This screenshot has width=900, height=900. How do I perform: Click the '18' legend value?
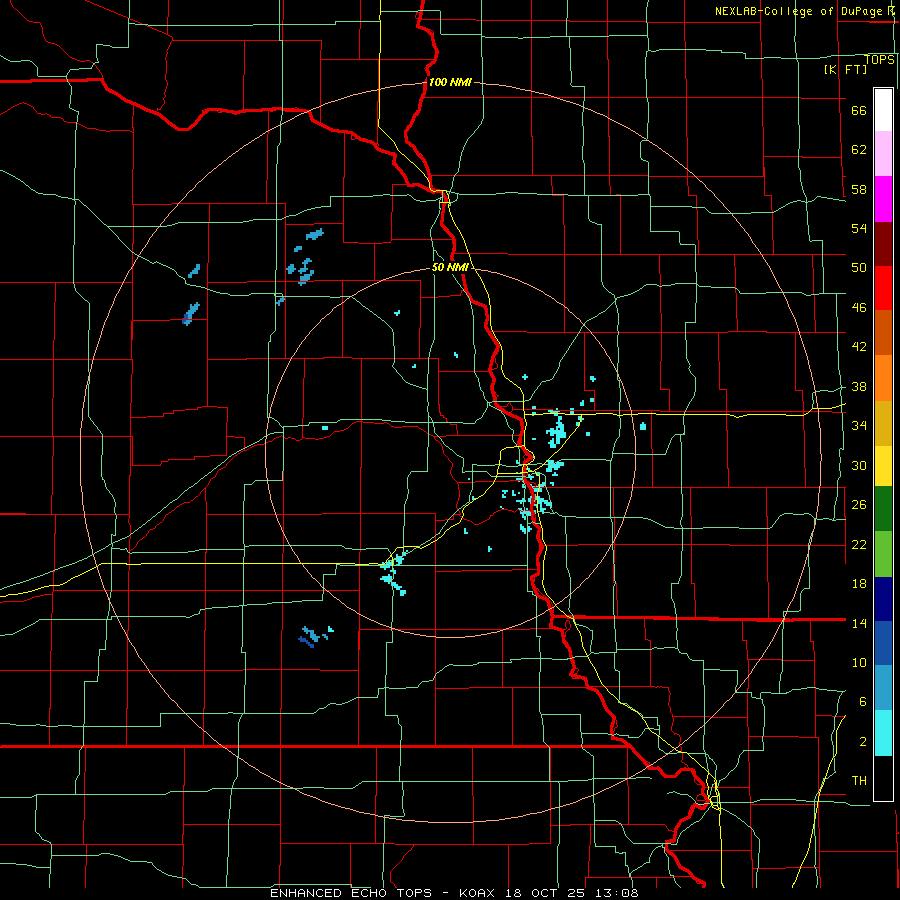click(x=859, y=584)
